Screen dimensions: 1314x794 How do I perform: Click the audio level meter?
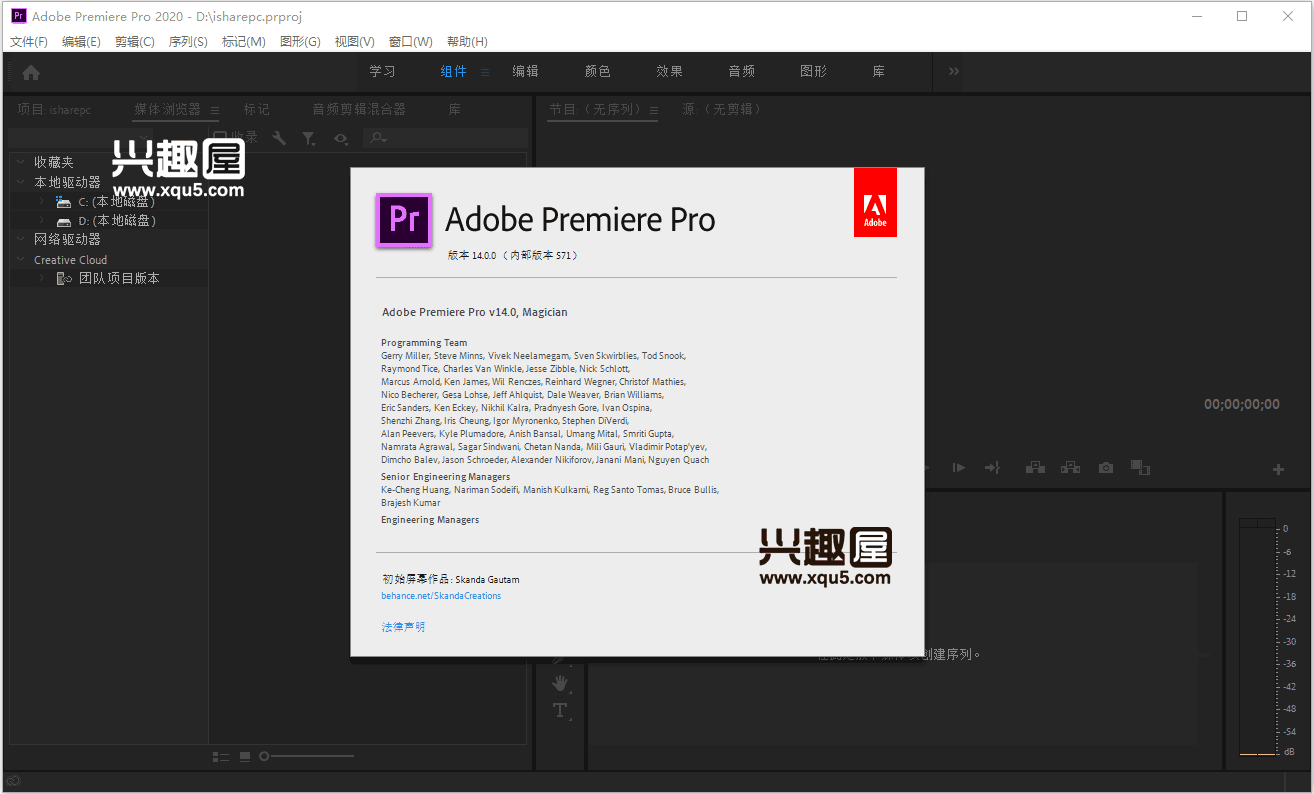tap(1258, 637)
